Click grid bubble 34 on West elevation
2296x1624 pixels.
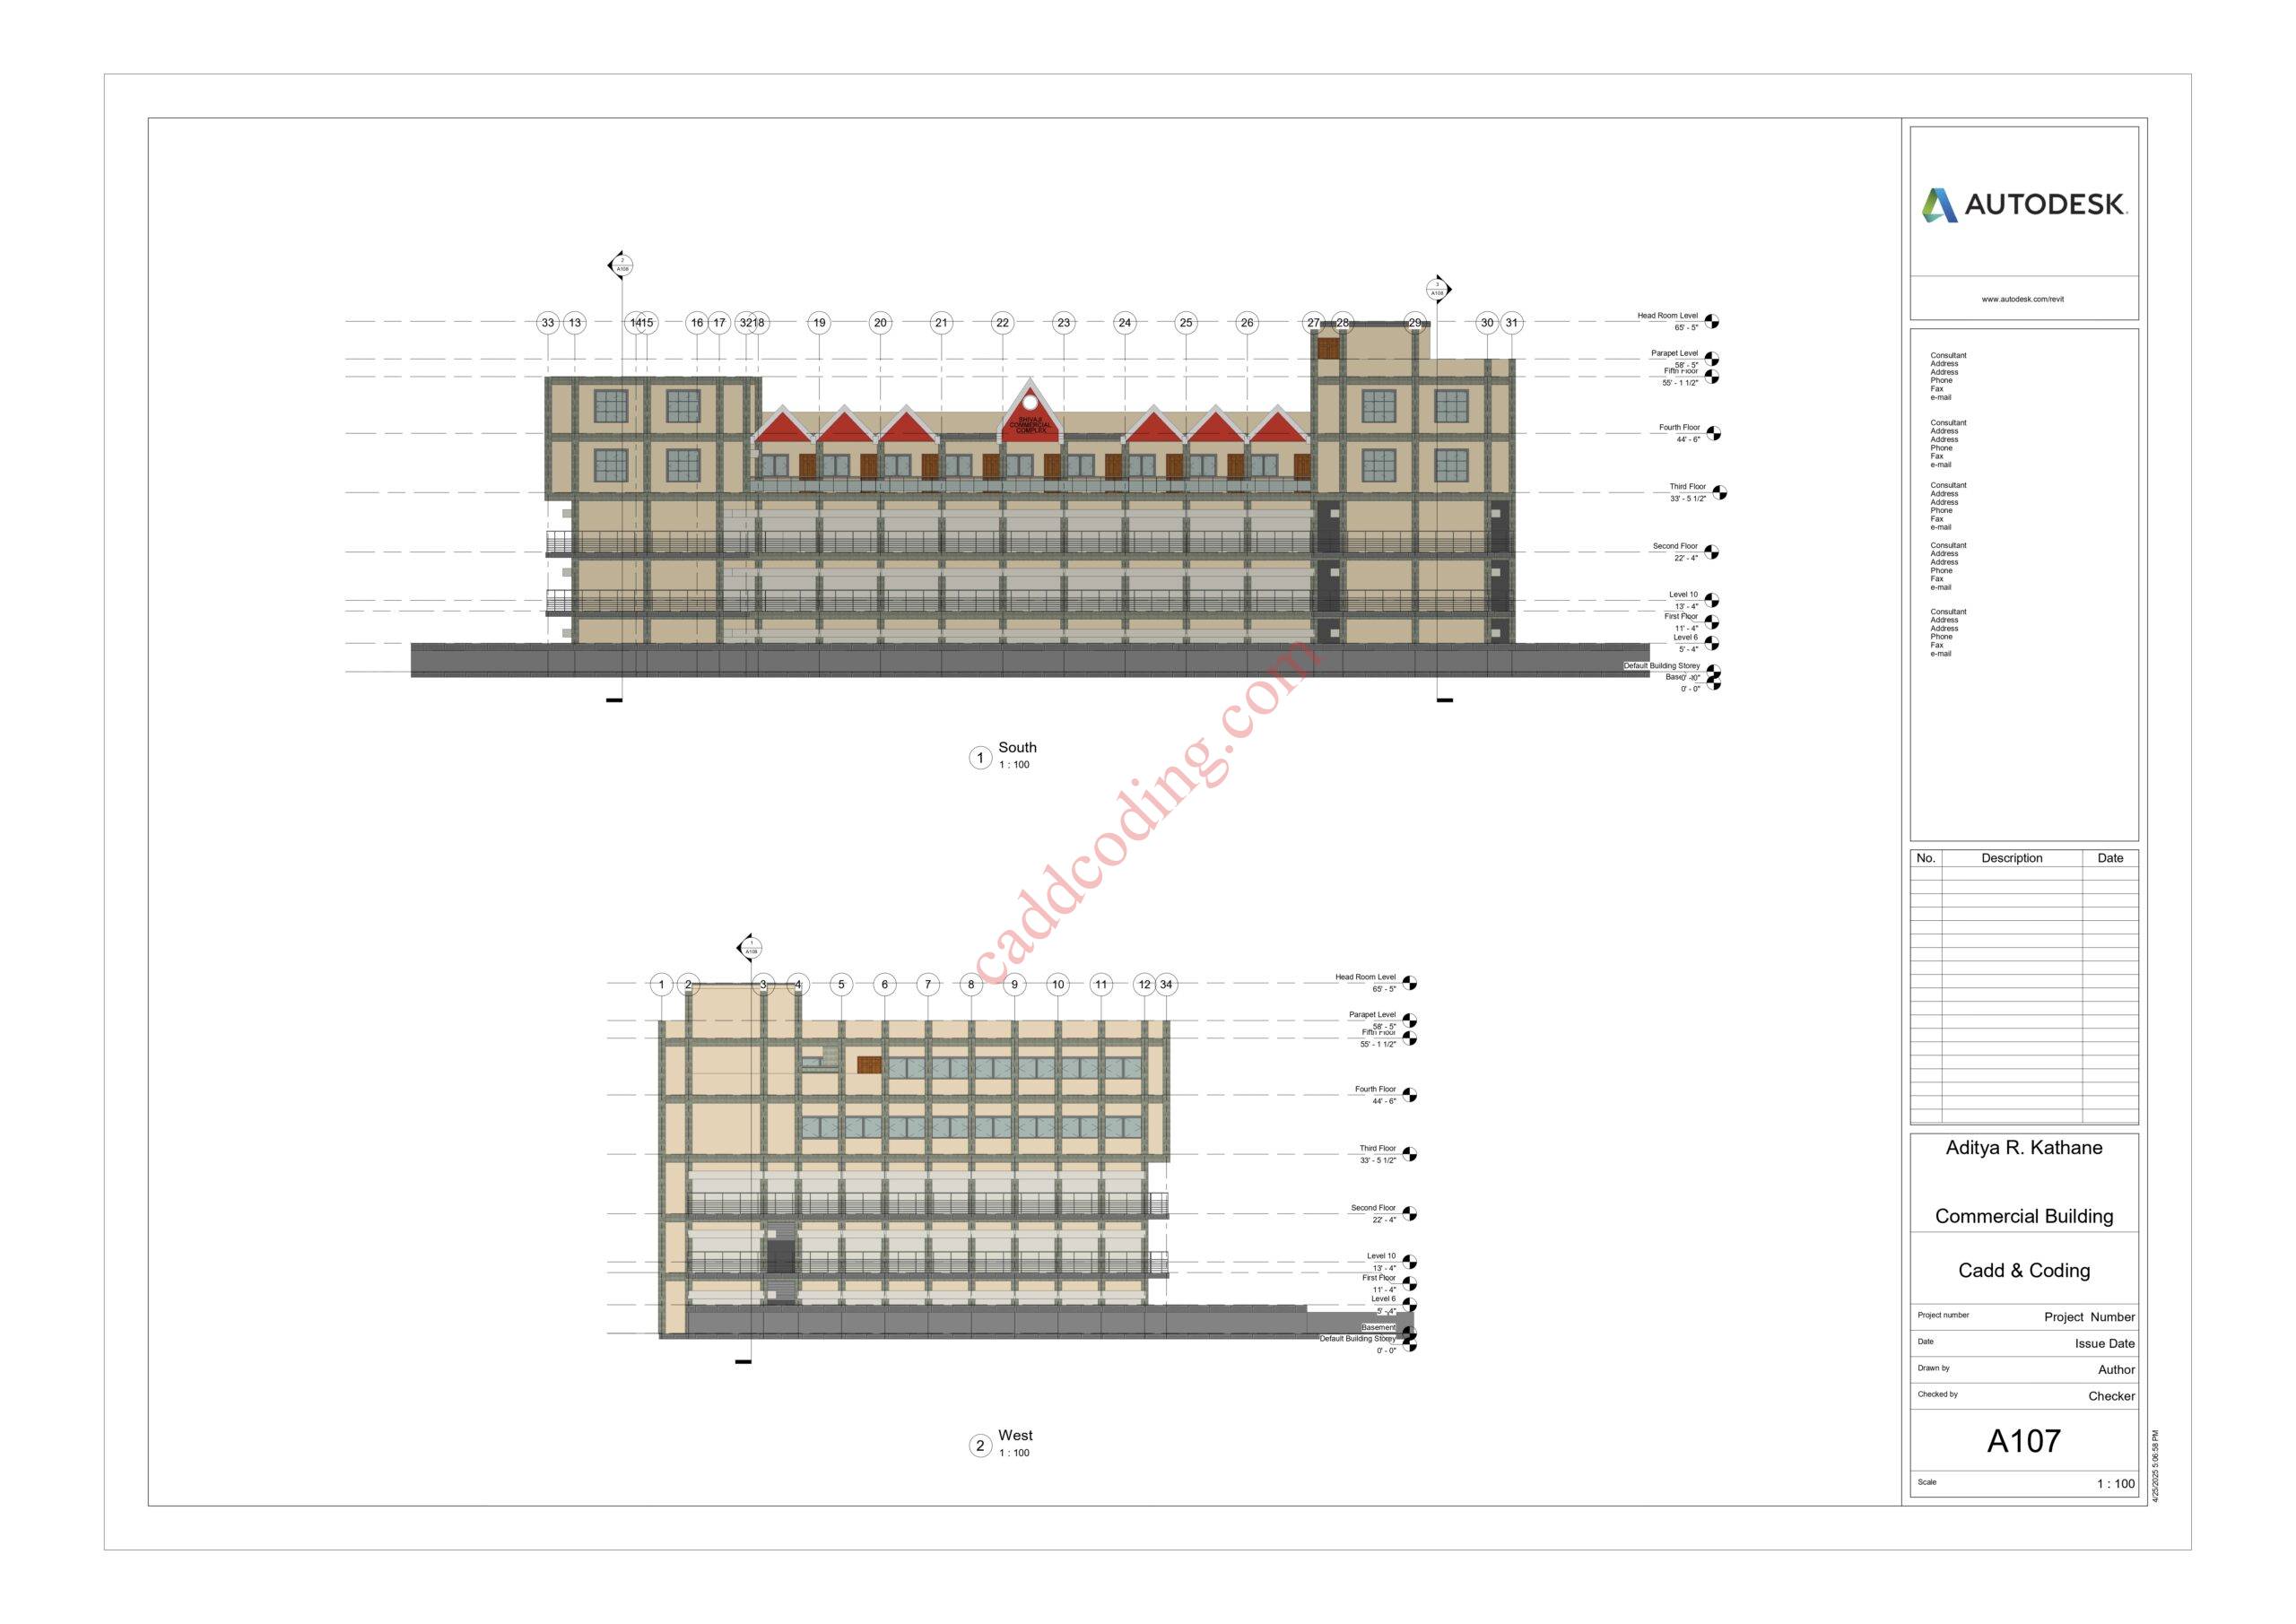point(1166,985)
